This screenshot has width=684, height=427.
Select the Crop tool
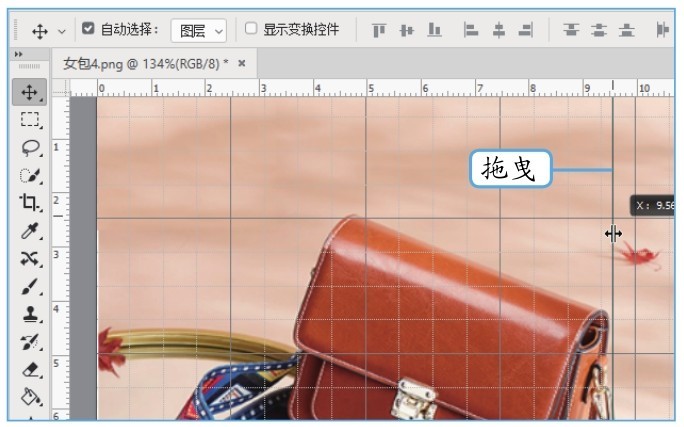[x=29, y=203]
